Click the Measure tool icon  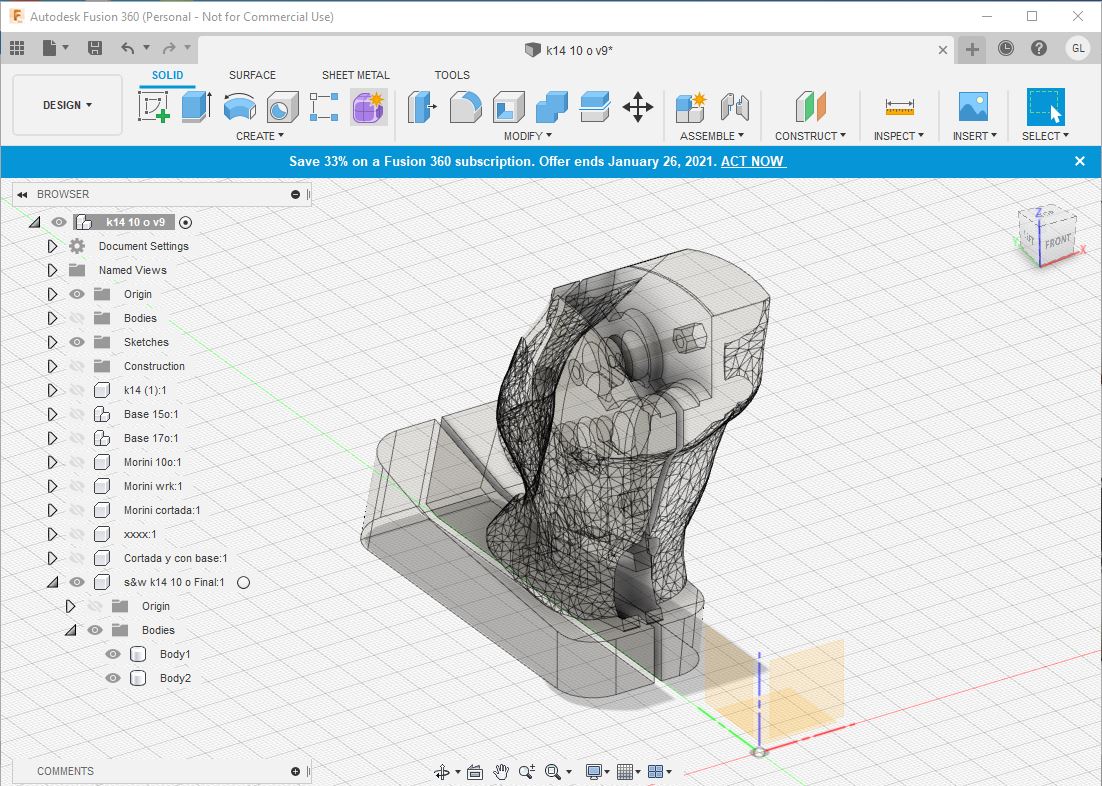click(899, 106)
